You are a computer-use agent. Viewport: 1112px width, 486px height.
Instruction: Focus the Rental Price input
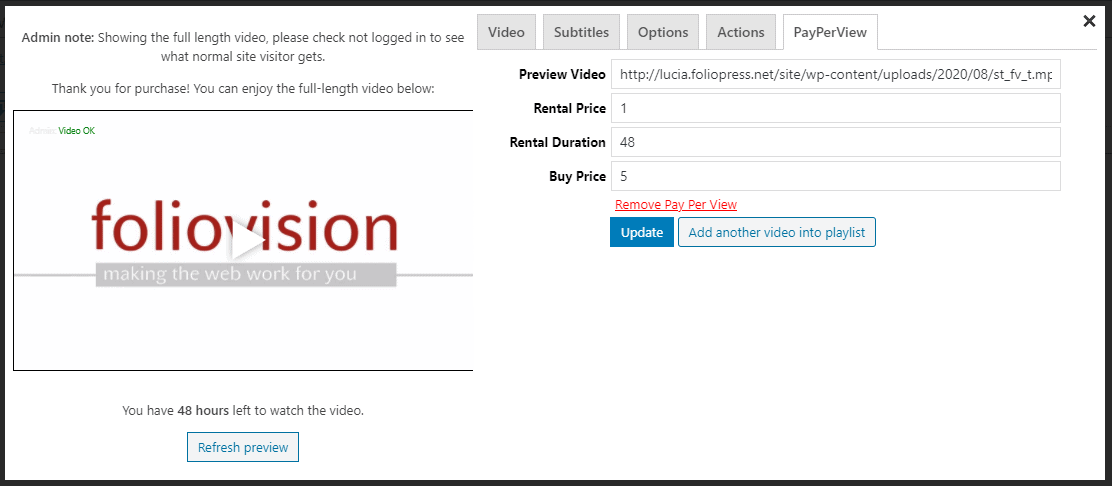[x=835, y=109]
